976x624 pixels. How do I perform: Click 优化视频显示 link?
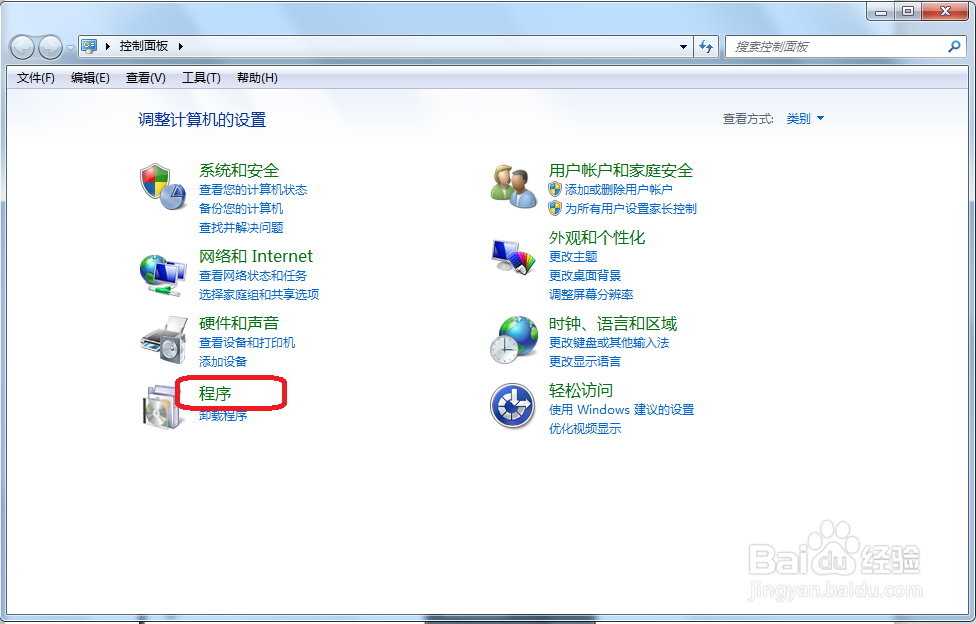pyautogui.click(x=584, y=428)
